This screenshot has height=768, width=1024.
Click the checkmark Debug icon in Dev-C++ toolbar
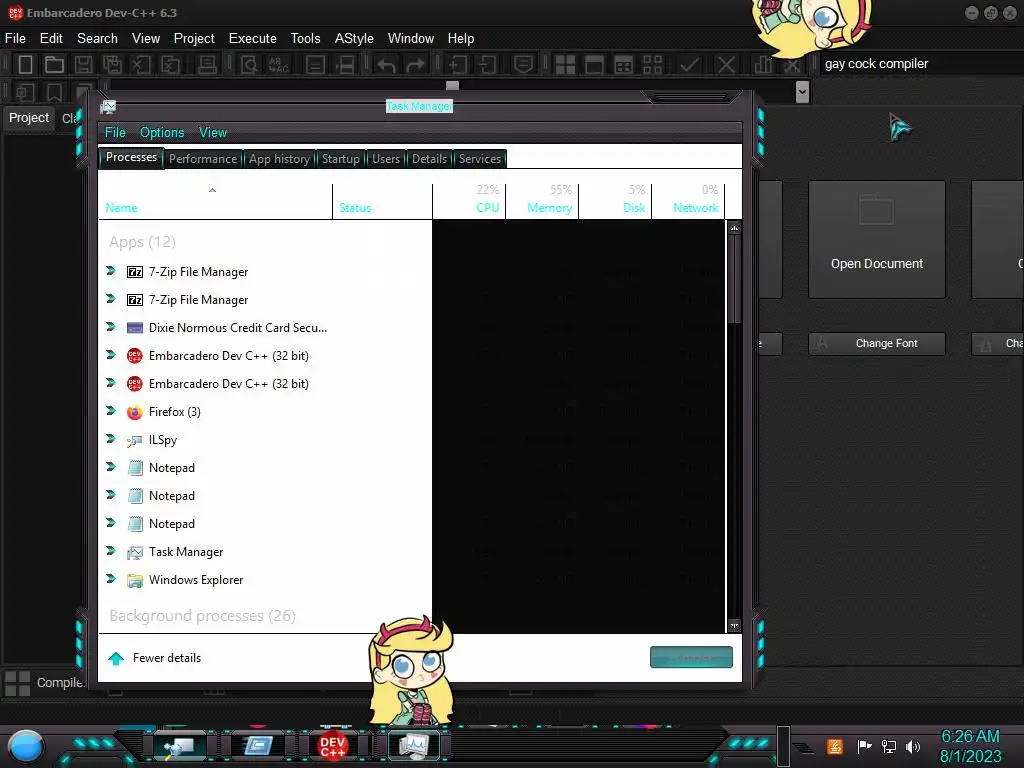coord(689,65)
